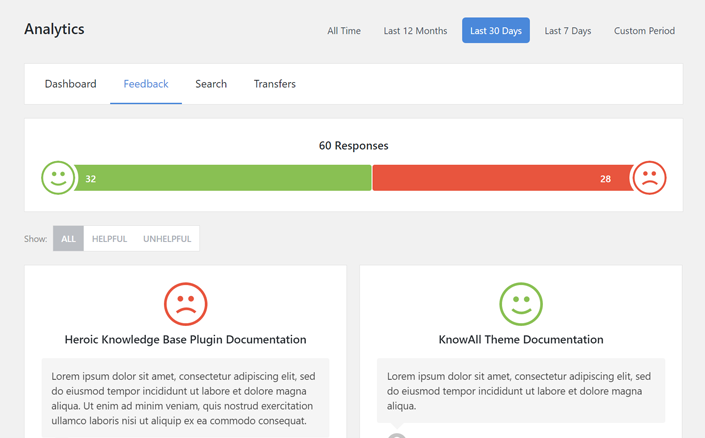
Task: Open the Transfers tab
Action: 275,84
